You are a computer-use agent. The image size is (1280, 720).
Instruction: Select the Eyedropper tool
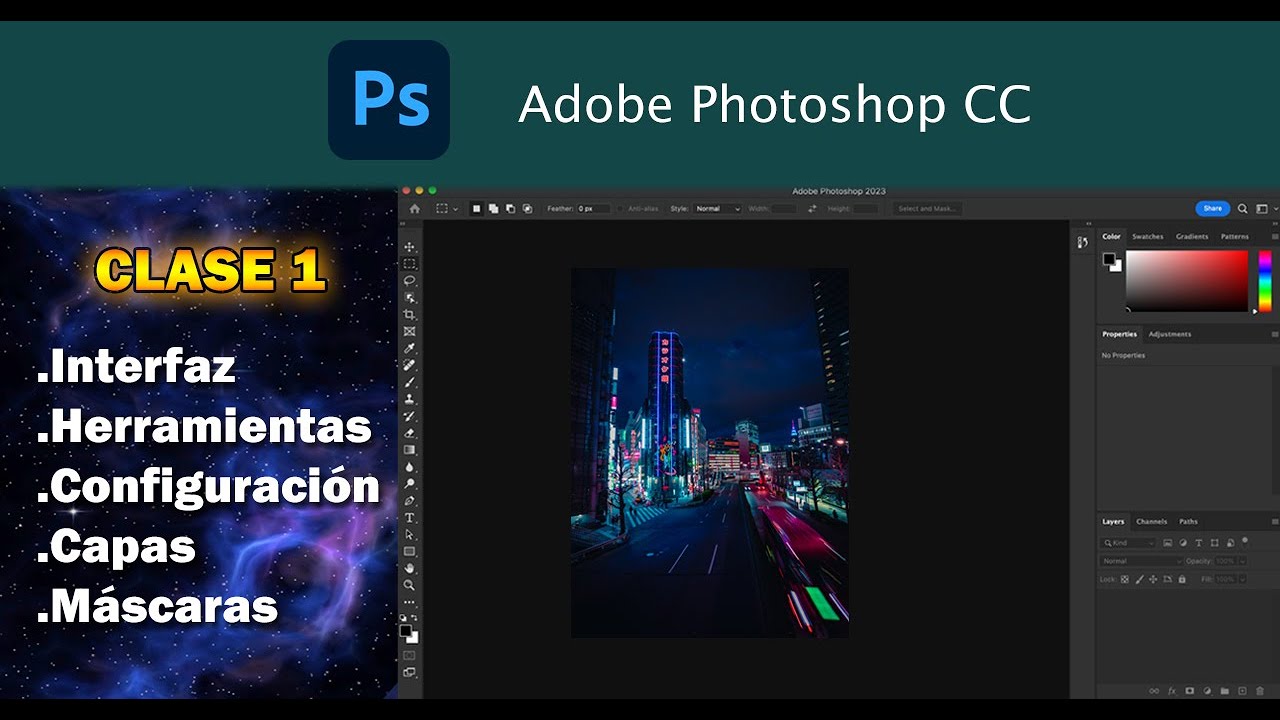(410, 349)
